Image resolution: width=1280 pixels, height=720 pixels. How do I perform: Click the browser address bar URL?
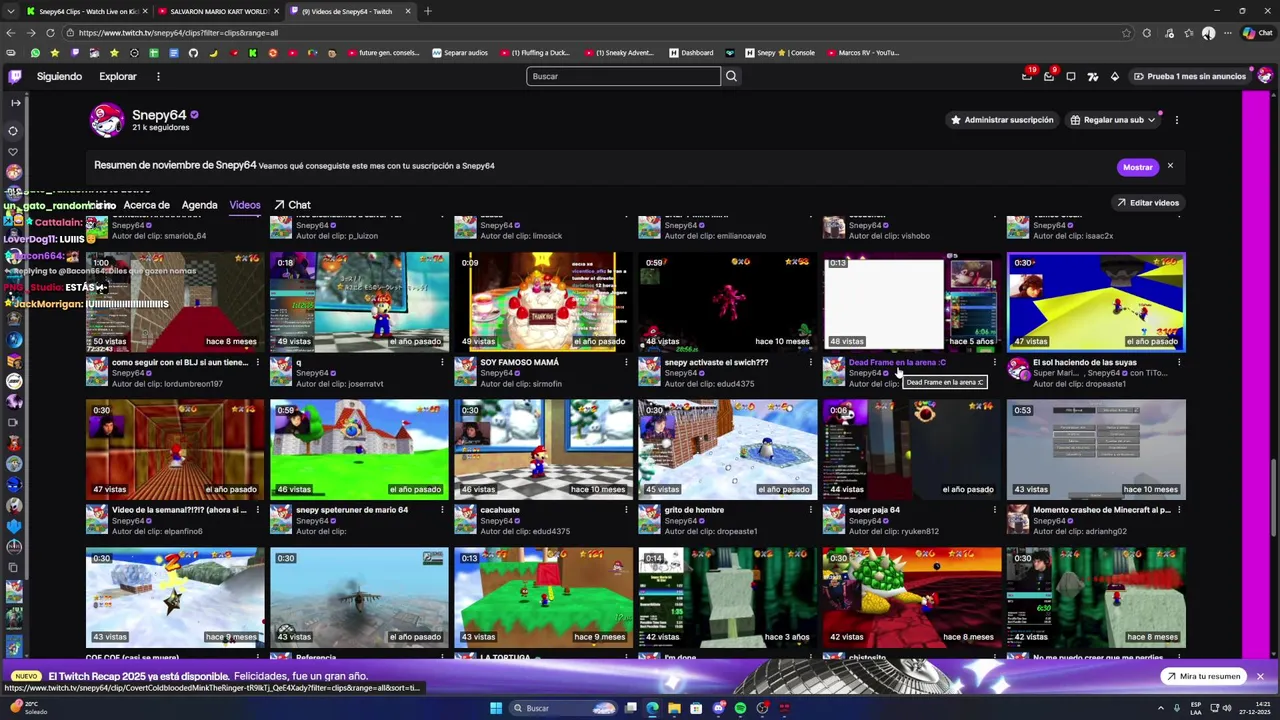178,33
